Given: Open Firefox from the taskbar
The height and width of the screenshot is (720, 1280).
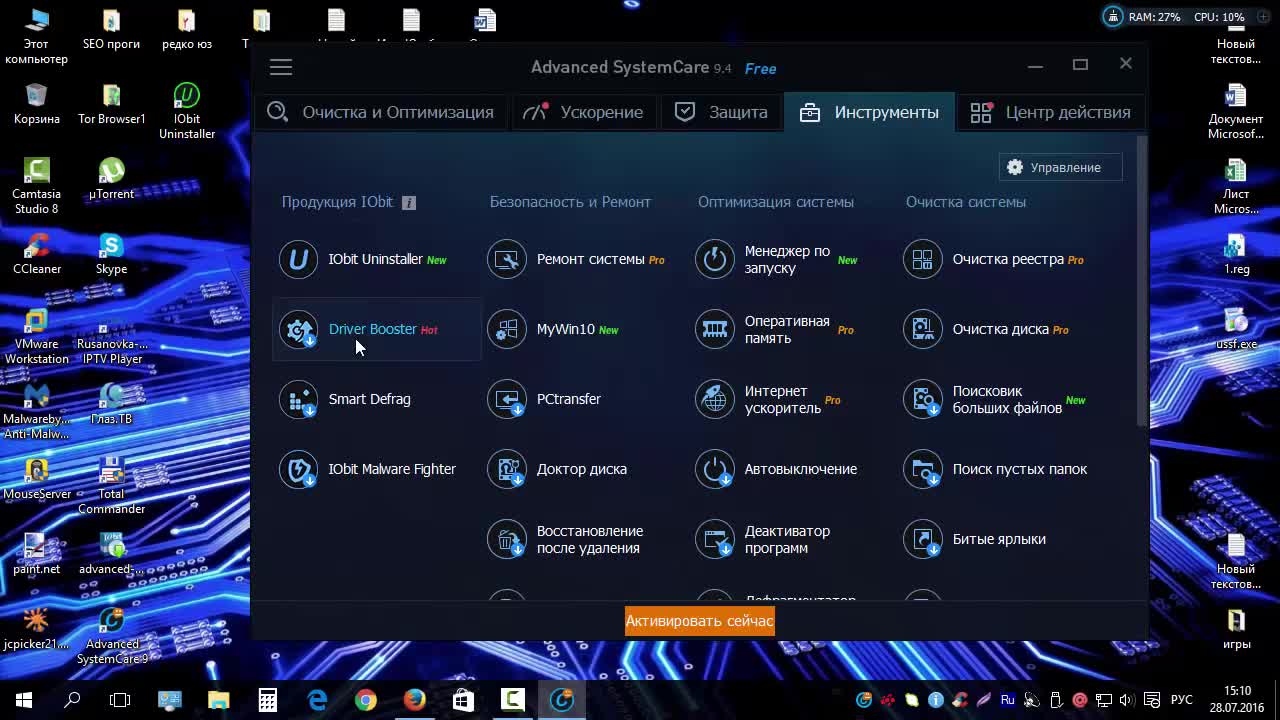Looking at the screenshot, I should point(415,700).
